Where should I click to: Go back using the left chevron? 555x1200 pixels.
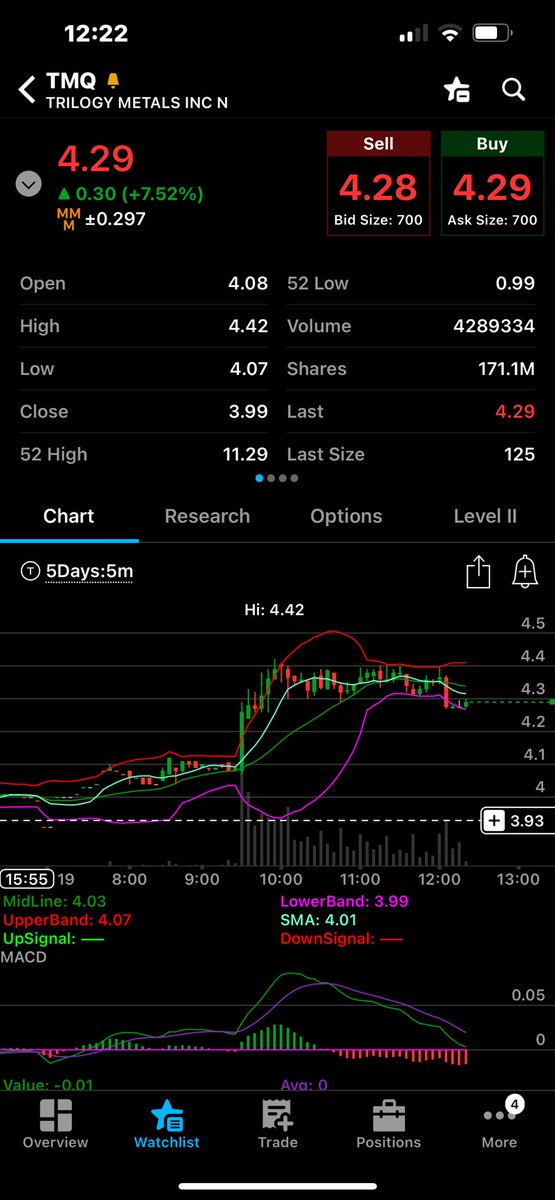27,90
